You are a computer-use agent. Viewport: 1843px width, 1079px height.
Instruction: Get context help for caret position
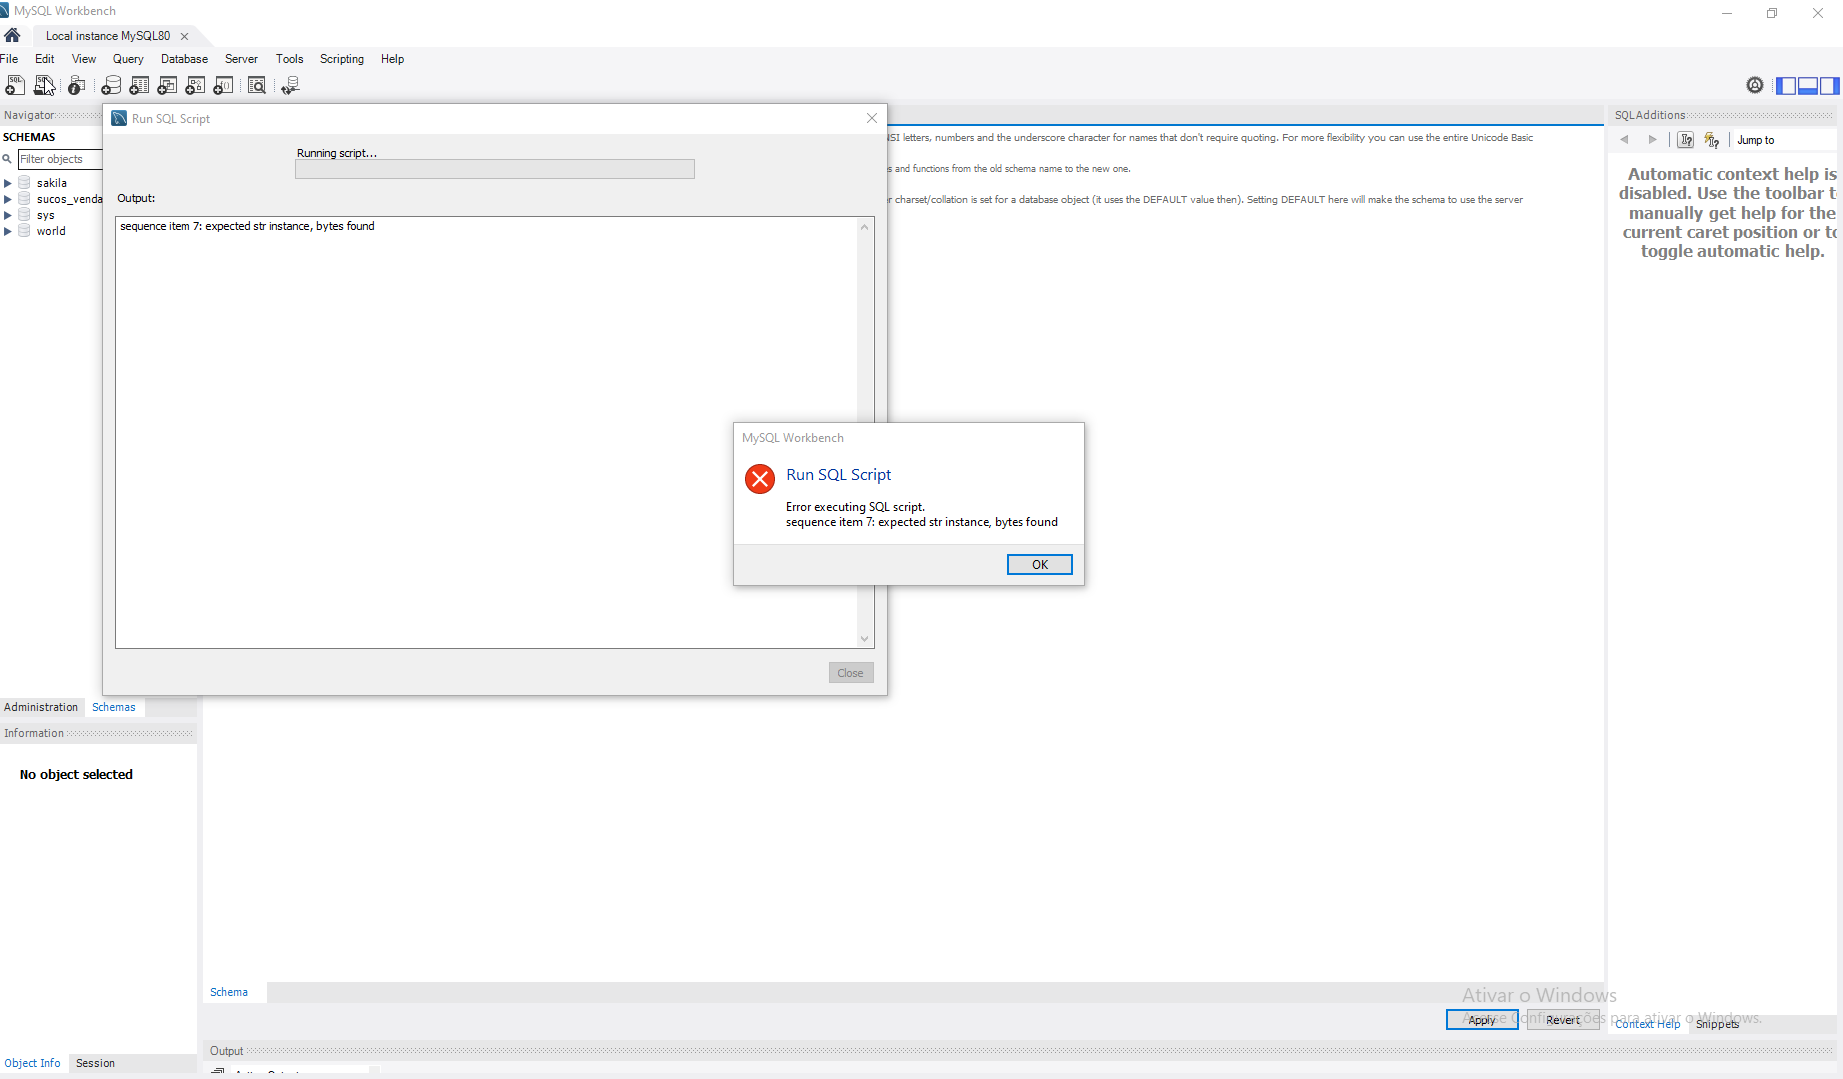coord(1686,140)
